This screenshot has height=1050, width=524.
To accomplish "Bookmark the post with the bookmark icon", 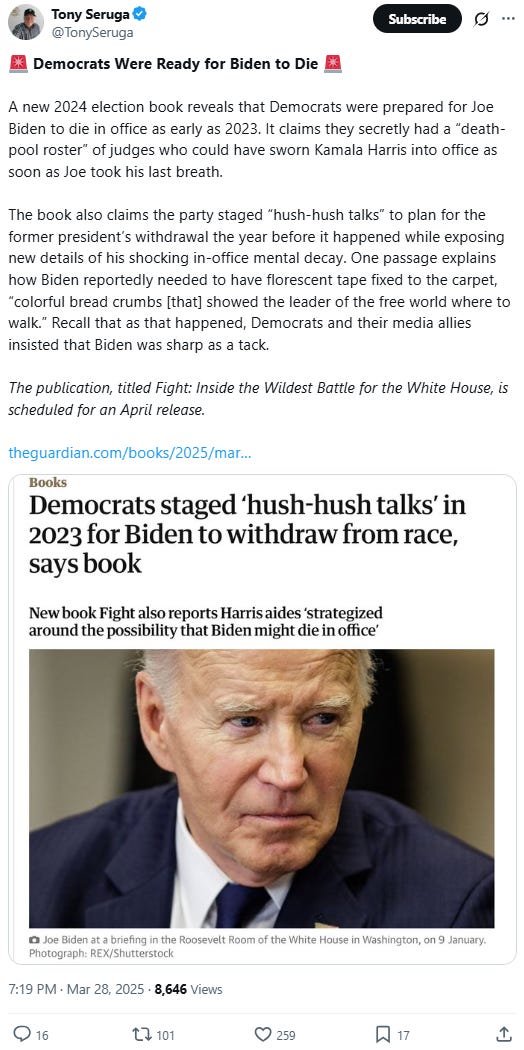I will (x=383, y=1034).
